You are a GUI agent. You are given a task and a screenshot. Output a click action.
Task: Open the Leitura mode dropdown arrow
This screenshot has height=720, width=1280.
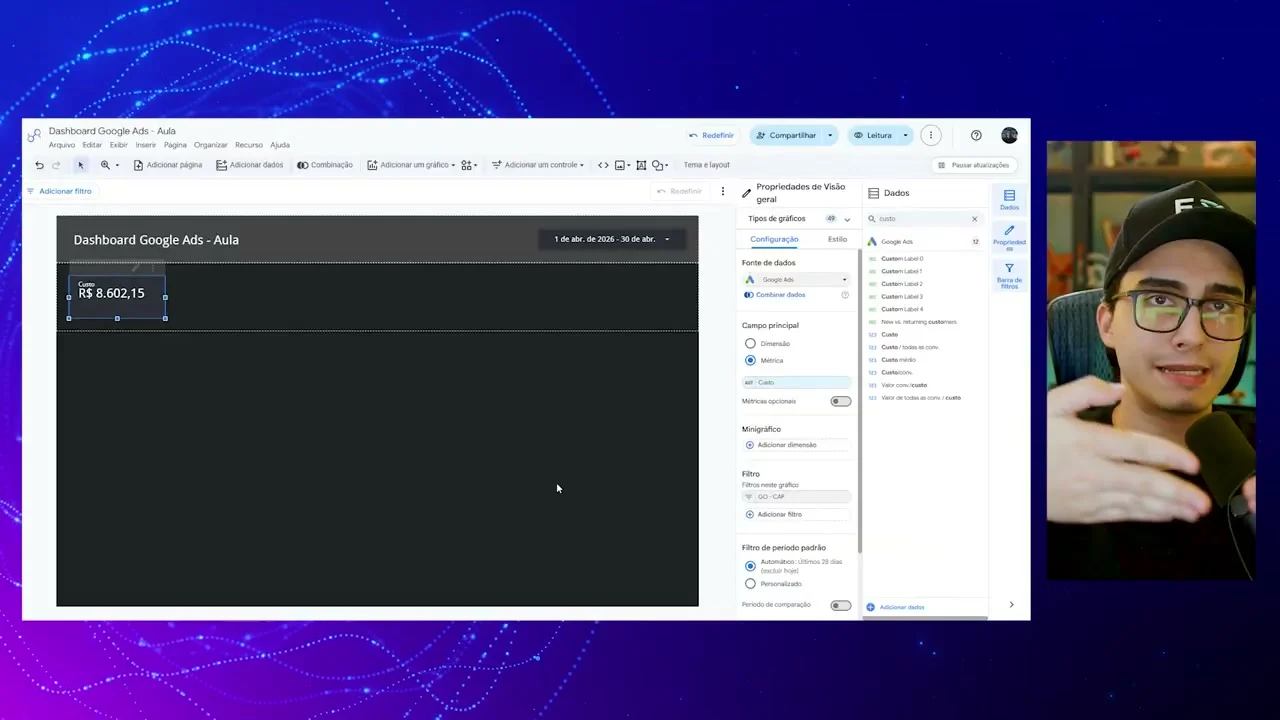point(905,135)
